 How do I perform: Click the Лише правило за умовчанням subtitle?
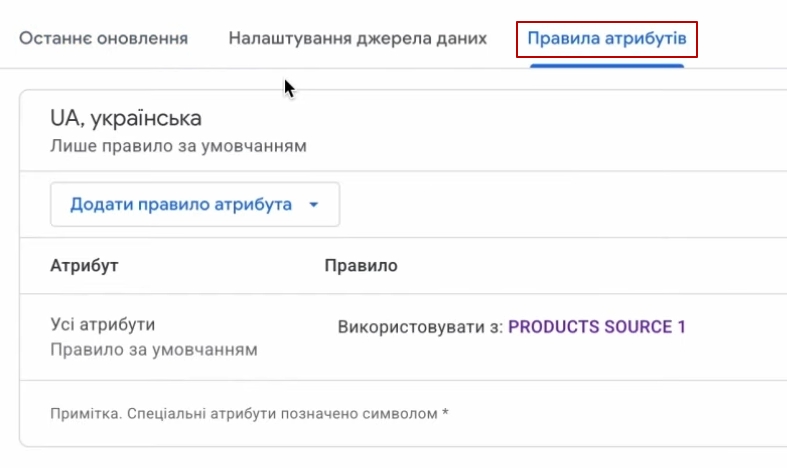177,146
